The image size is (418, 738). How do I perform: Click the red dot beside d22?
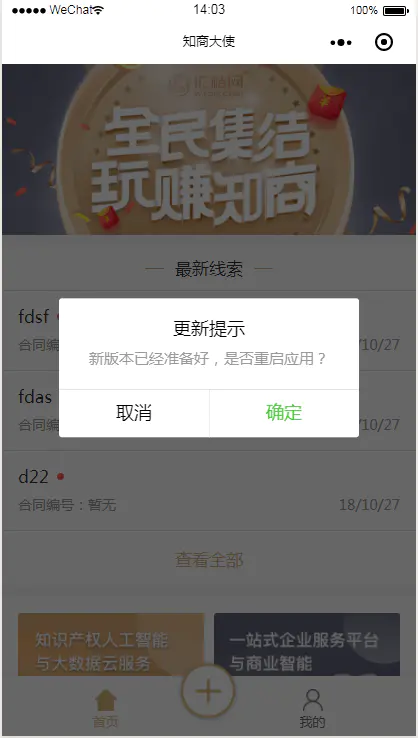tap(60, 477)
